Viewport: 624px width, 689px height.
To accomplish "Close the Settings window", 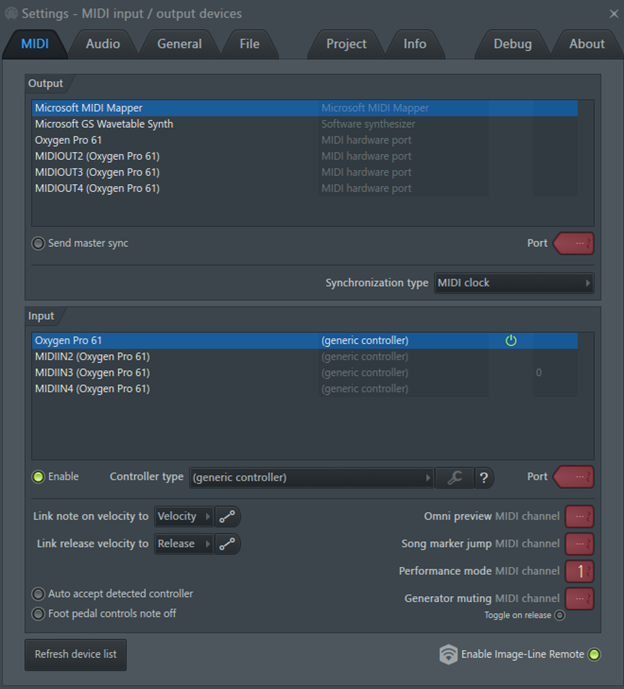I will (x=613, y=14).
